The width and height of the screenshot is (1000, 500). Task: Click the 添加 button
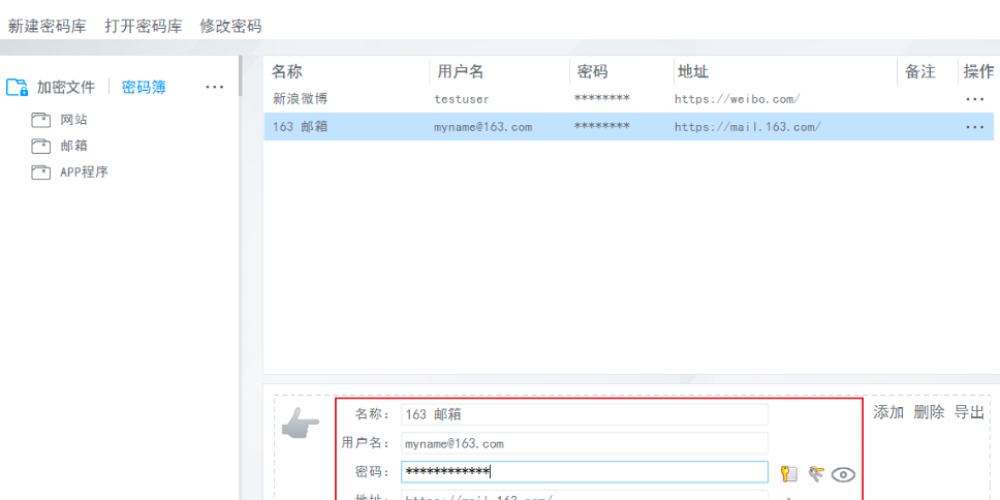click(x=888, y=413)
